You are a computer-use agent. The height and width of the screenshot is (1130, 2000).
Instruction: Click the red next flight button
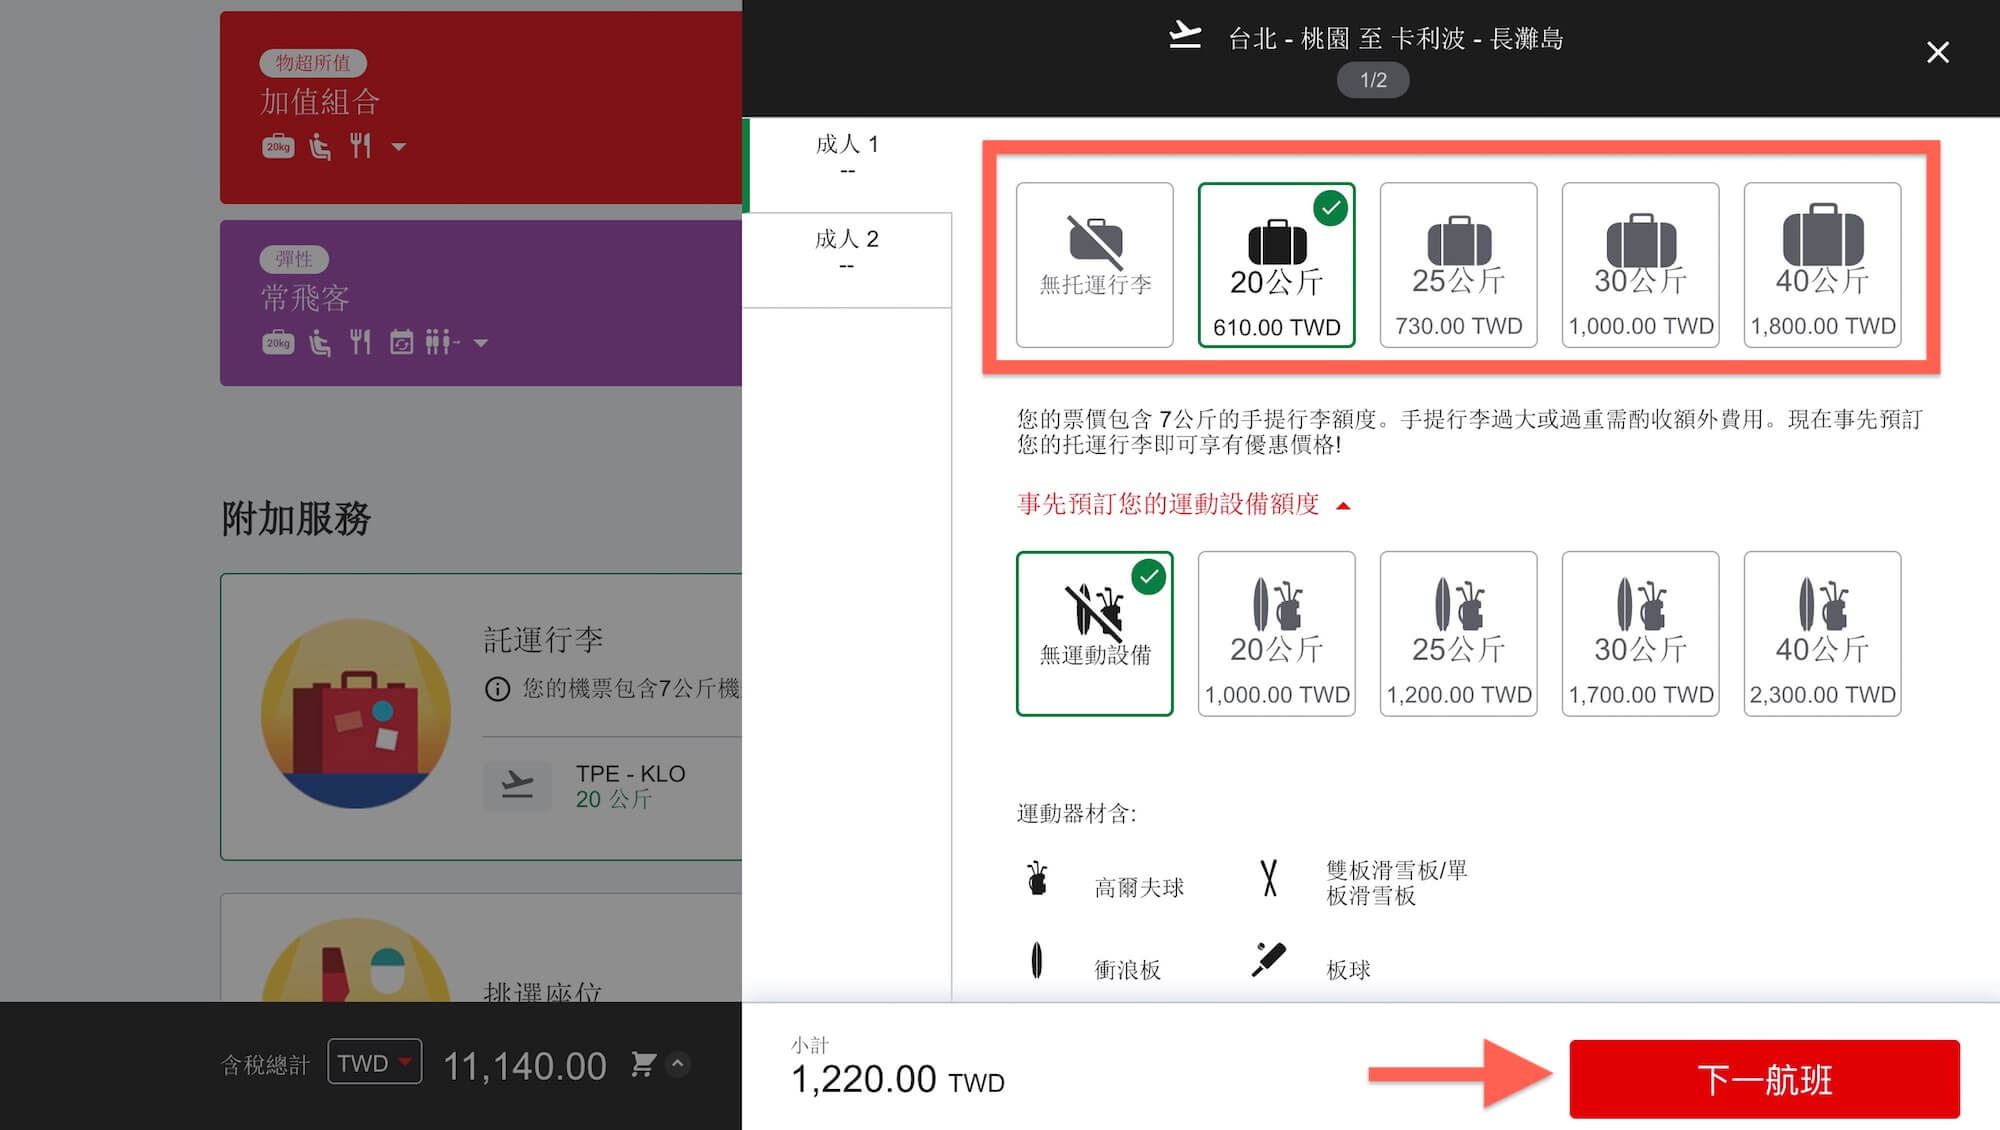point(1764,1079)
